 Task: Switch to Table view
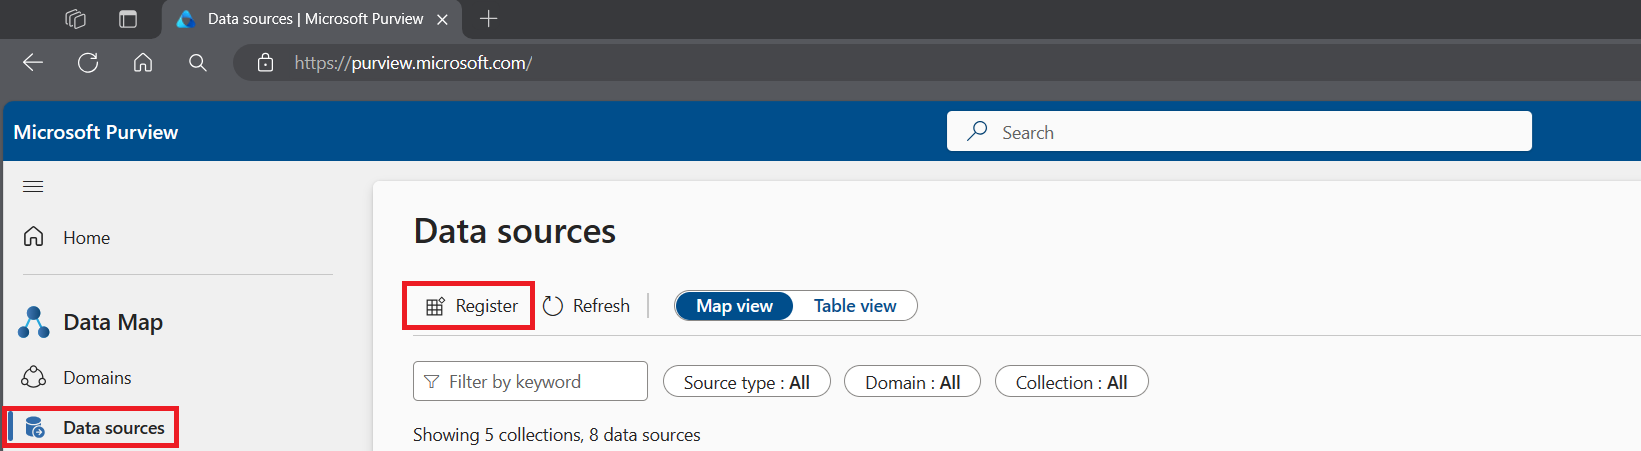[855, 306]
